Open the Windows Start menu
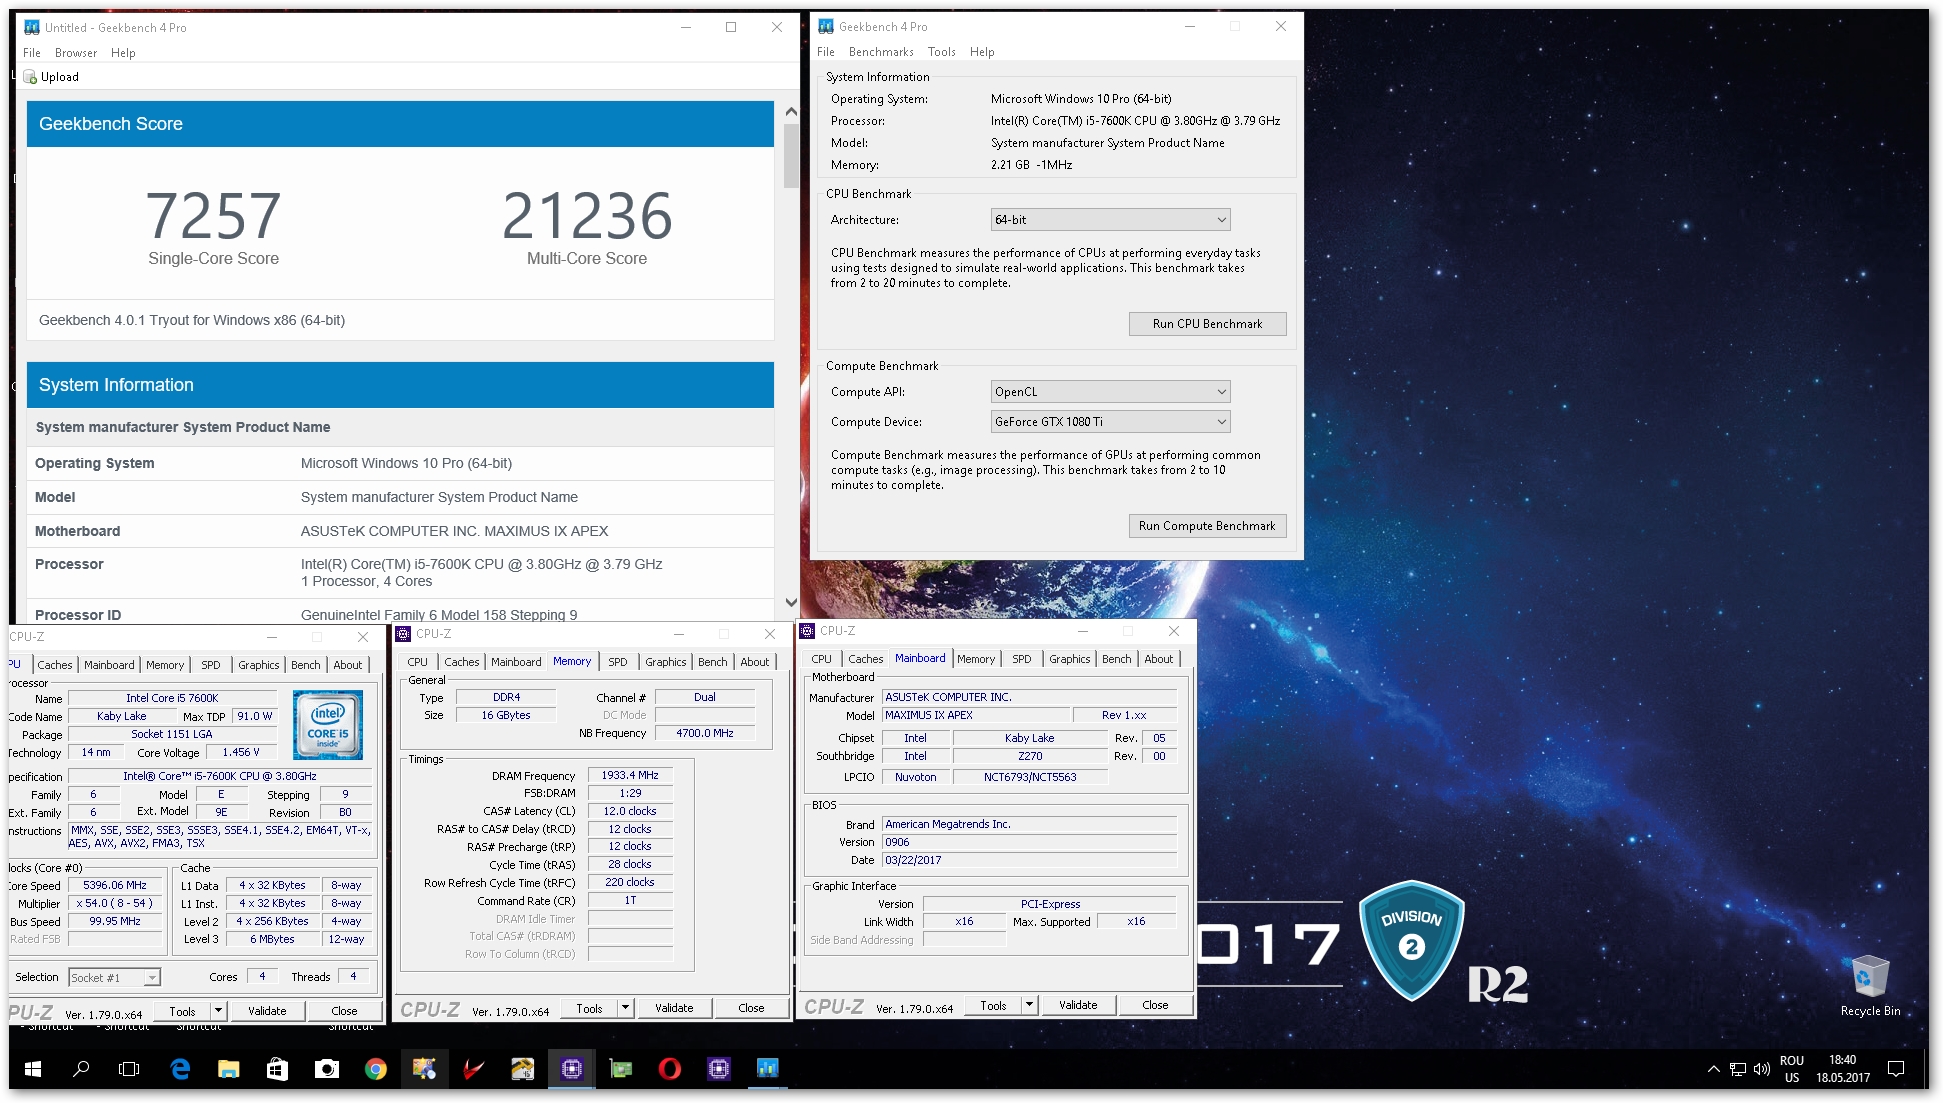Viewport: 1943px width, 1103px height. coord(32,1069)
